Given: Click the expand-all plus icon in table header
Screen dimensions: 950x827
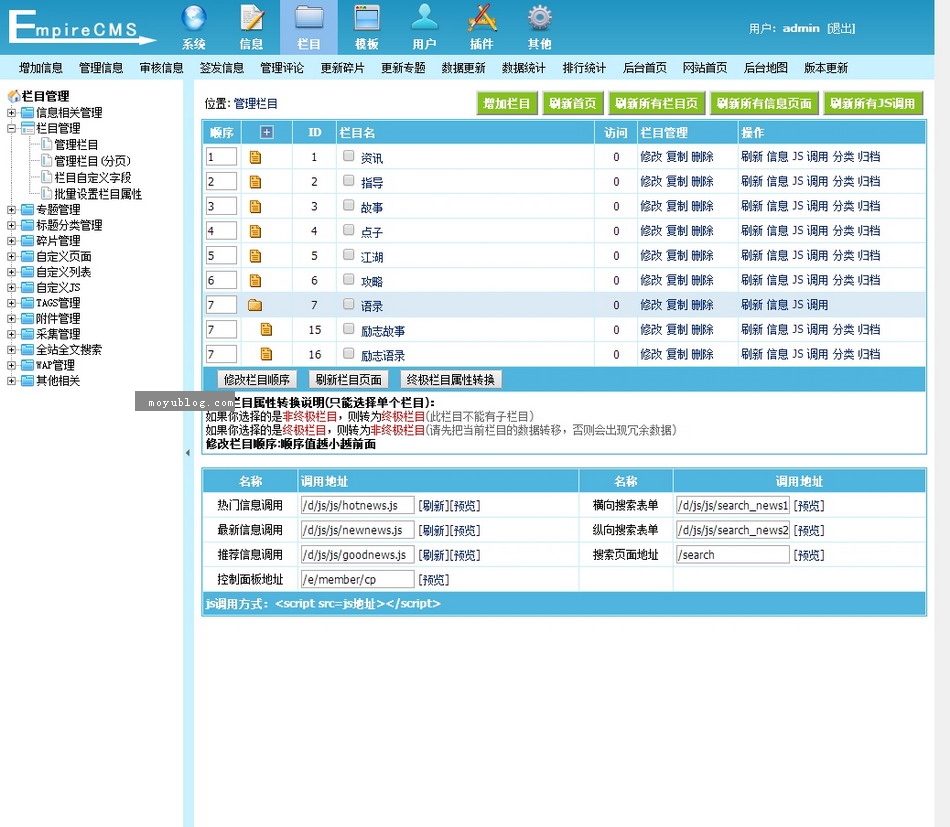Looking at the screenshot, I should coord(267,132).
